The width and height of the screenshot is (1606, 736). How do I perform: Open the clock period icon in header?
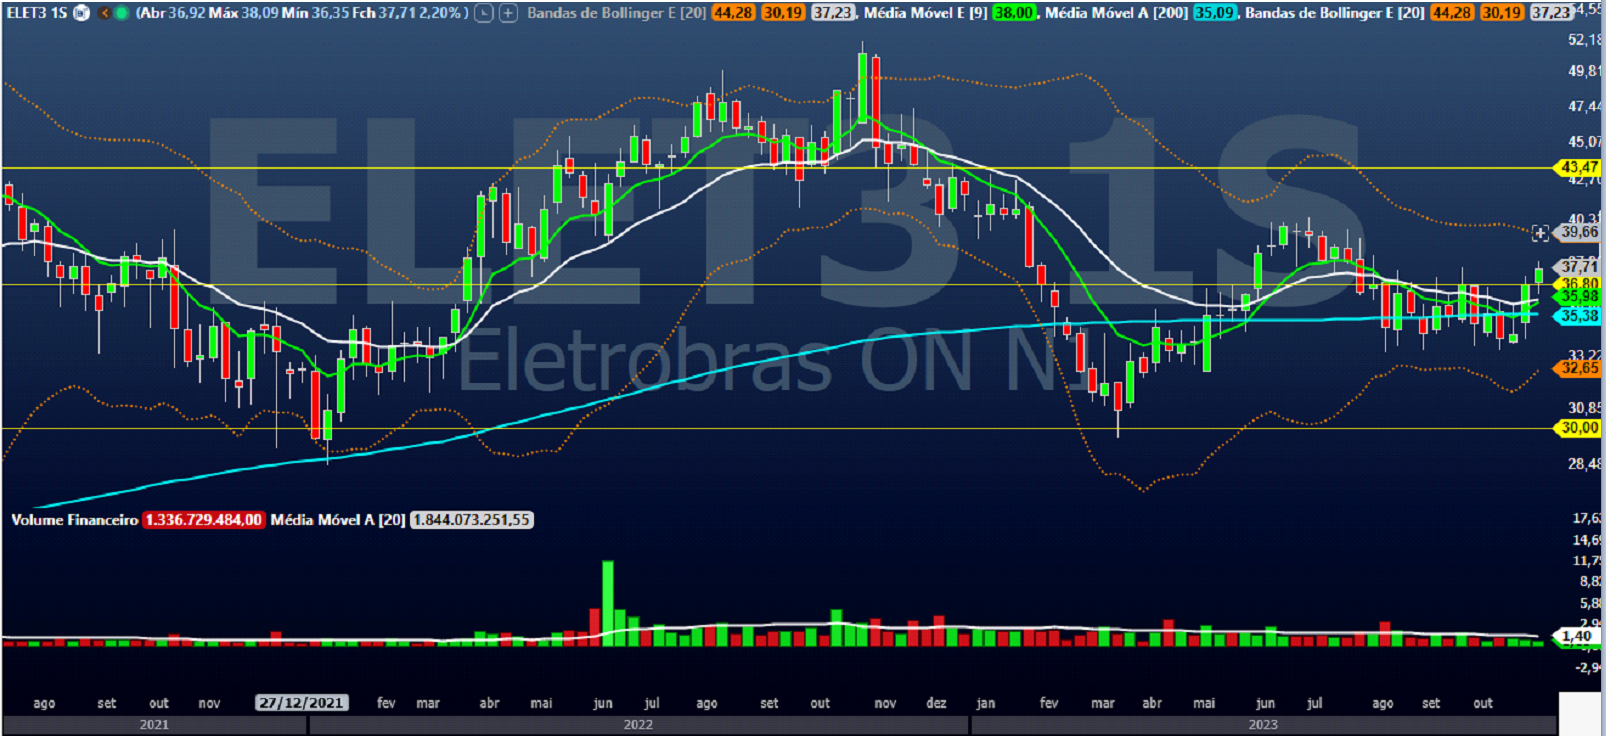483,13
